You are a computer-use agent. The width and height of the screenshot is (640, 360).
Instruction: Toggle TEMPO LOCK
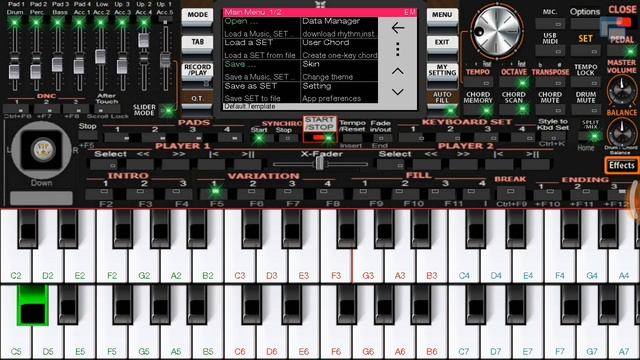[x=586, y=83]
